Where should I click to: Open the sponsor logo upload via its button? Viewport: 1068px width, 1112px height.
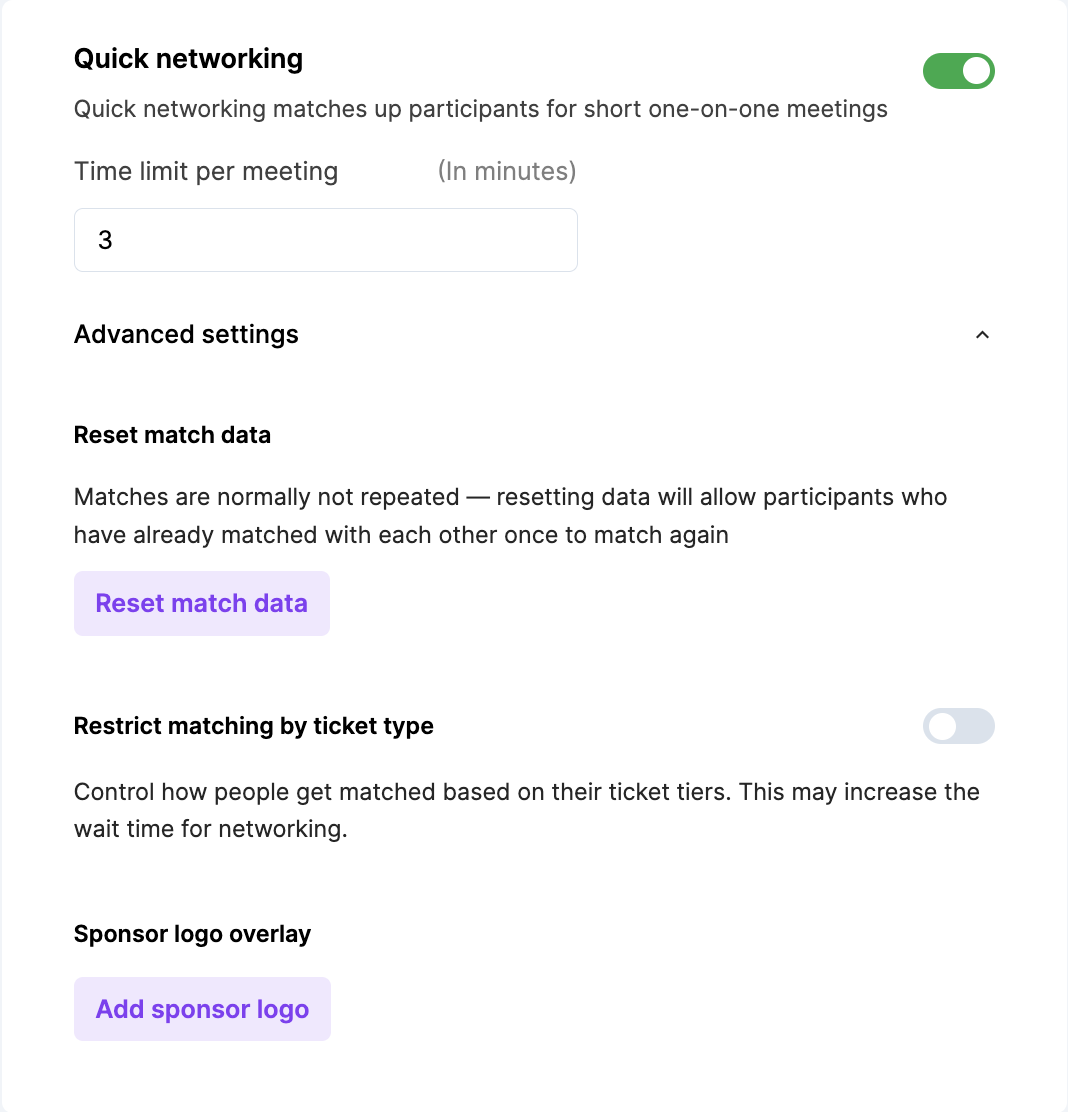click(202, 1008)
